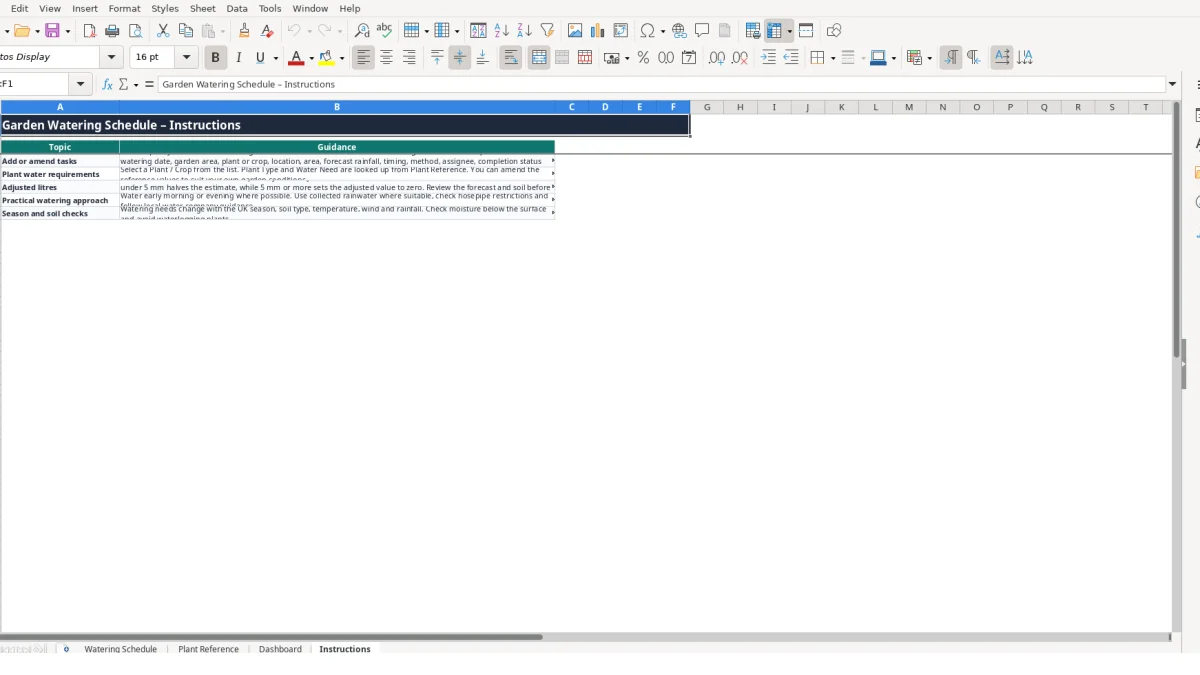
Task: Apply border line color swatch
Action: coord(877,58)
